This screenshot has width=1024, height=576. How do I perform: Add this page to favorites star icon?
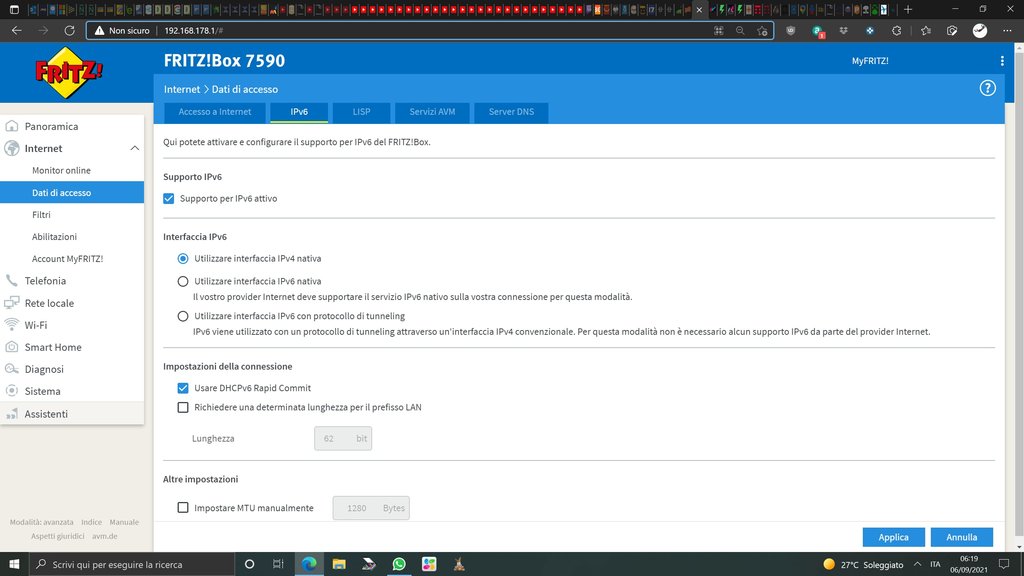(762, 31)
